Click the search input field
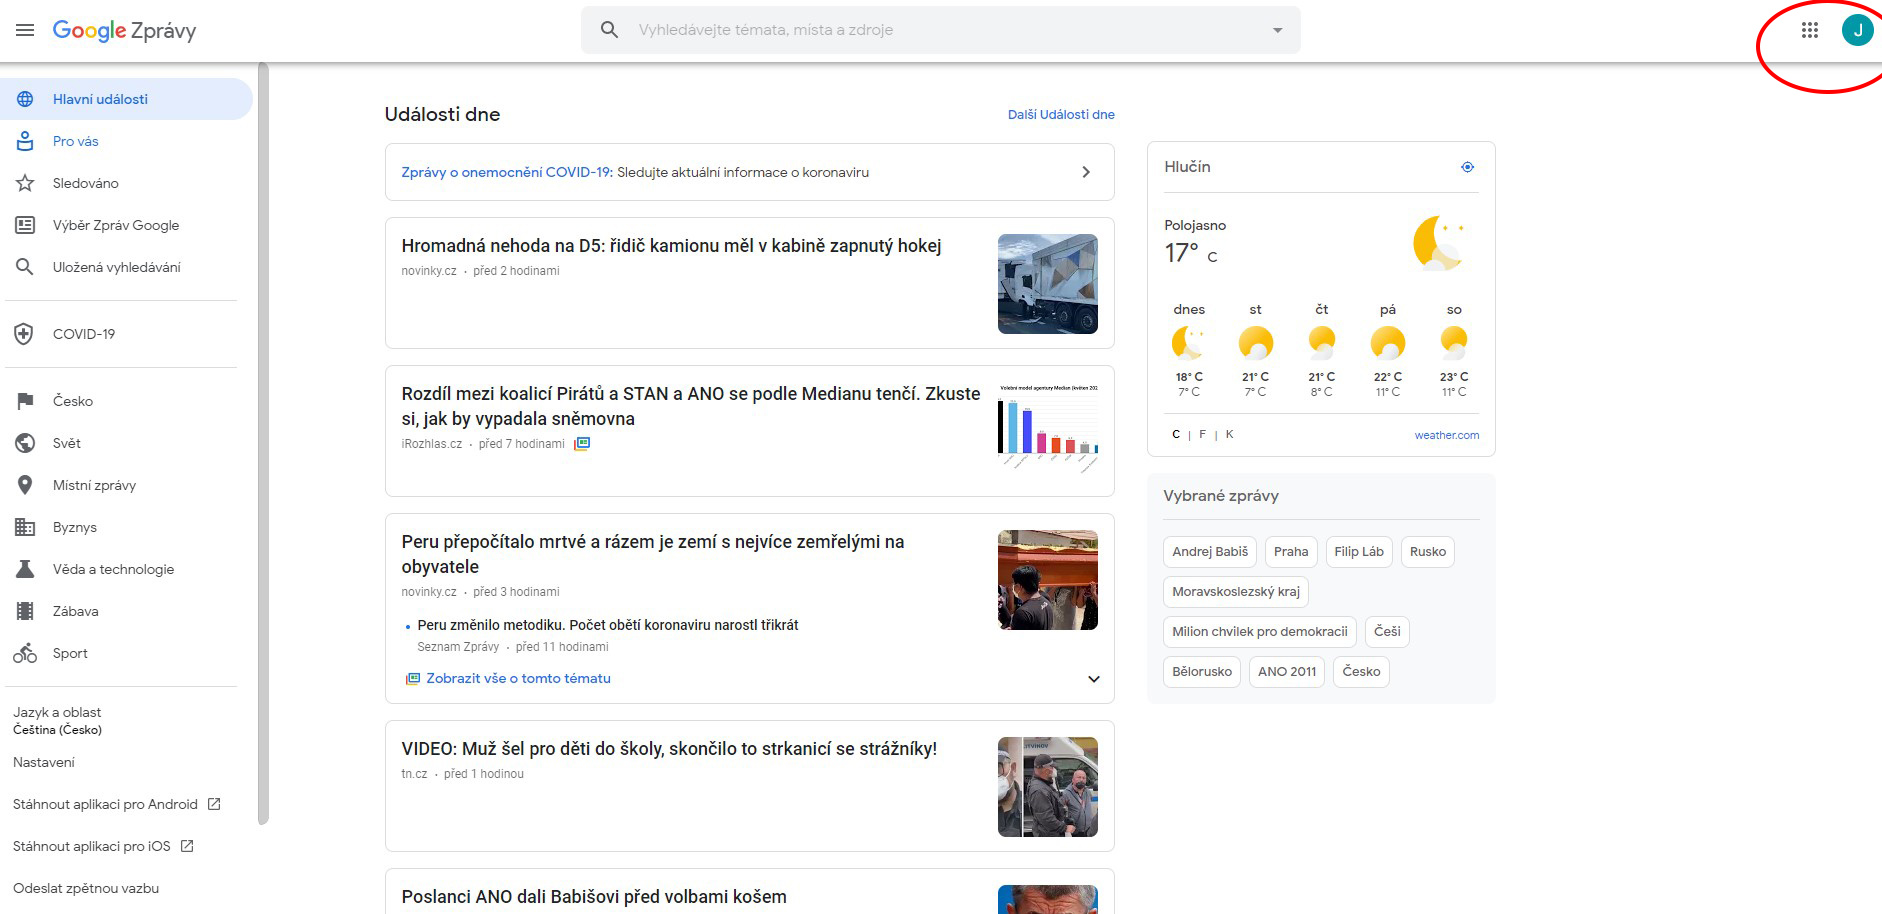1882x914 pixels. (940, 30)
